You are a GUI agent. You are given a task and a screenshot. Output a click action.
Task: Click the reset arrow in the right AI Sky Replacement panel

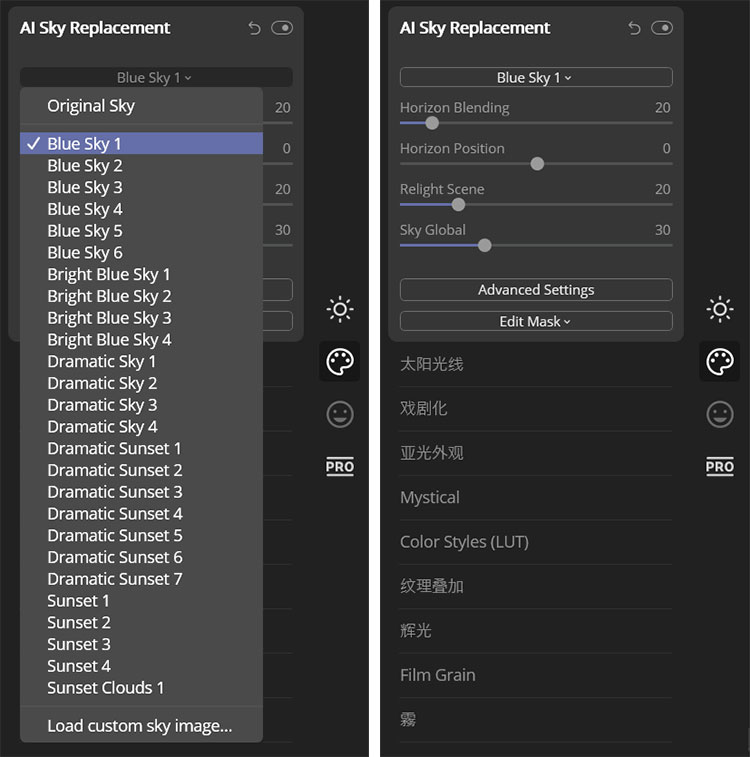pos(634,28)
